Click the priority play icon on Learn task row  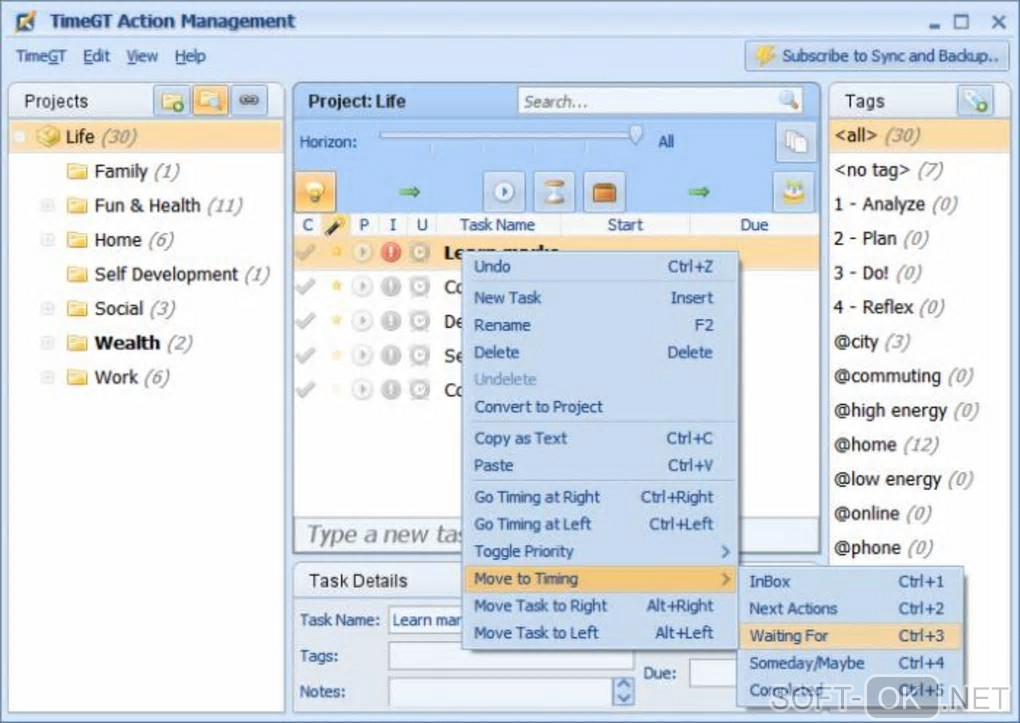pyautogui.click(x=362, y=252)
